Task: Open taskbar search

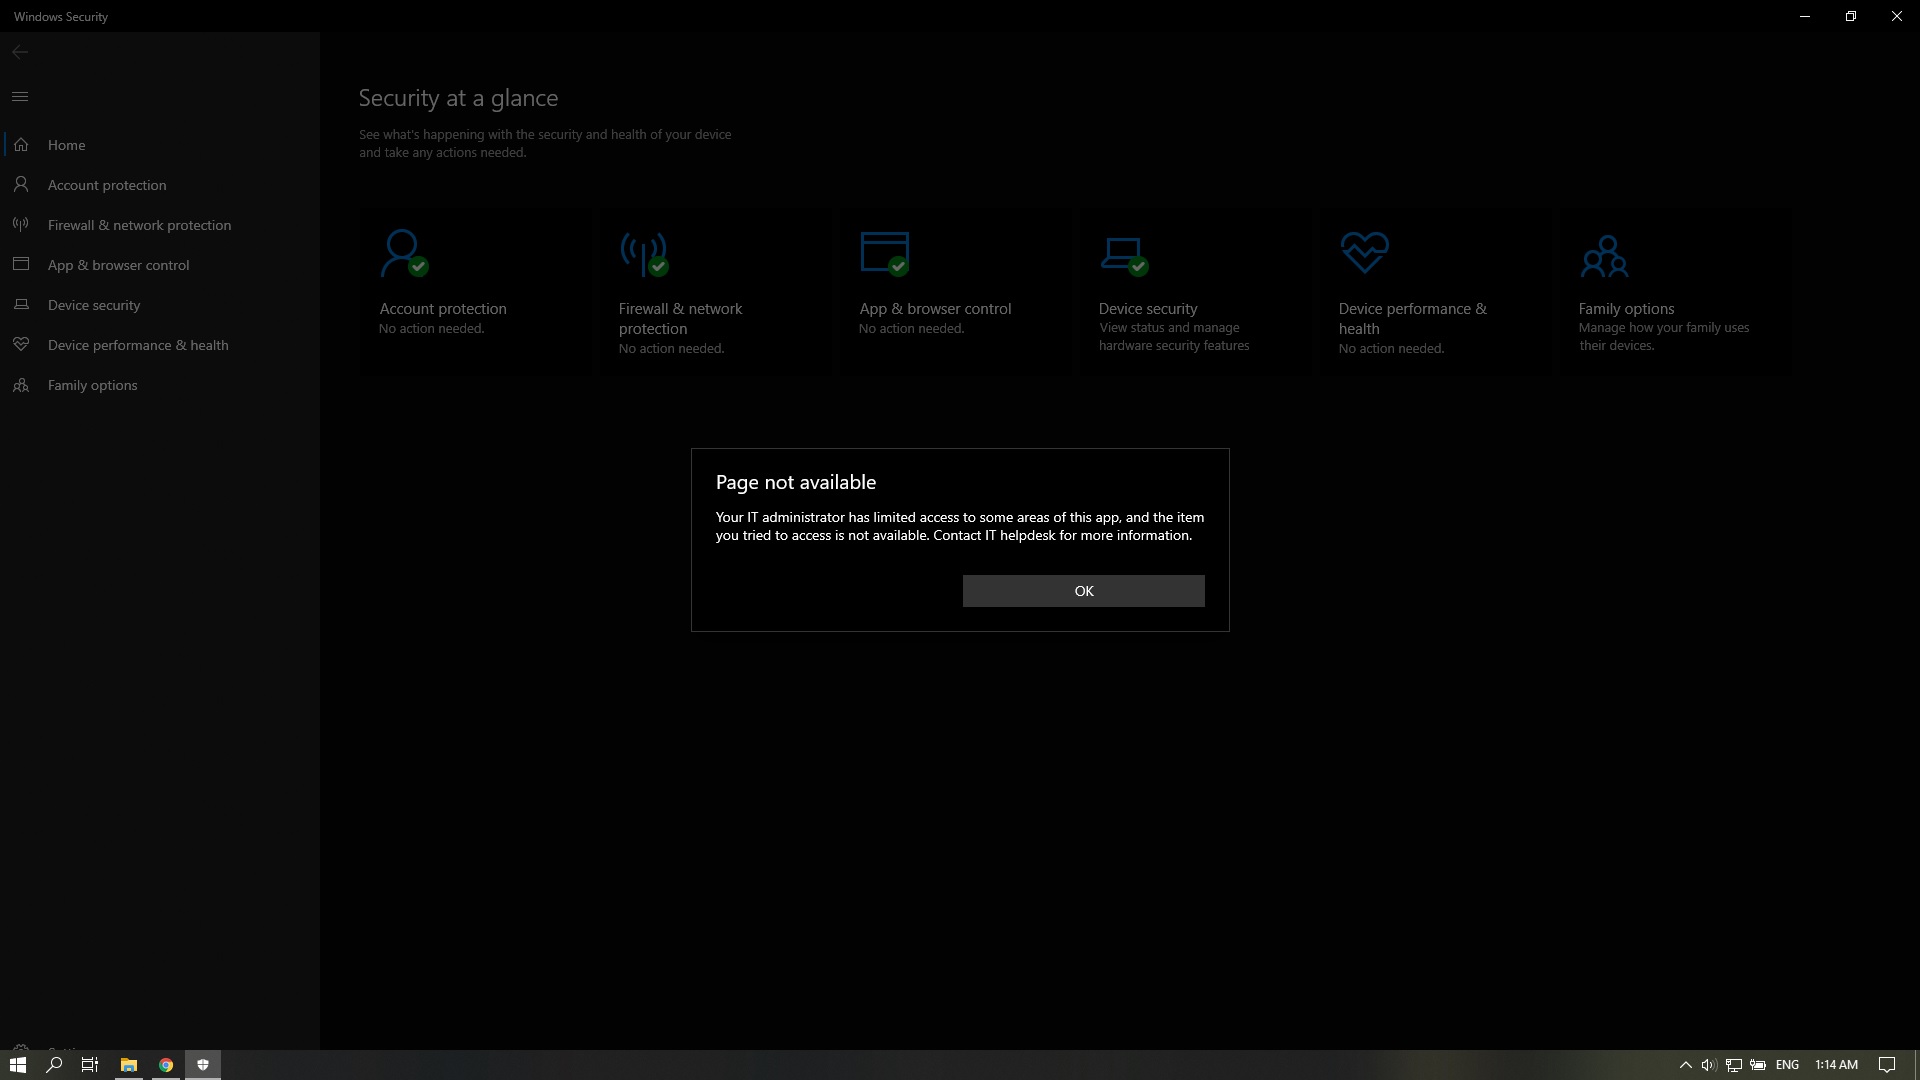Action: coord(55,1065)
